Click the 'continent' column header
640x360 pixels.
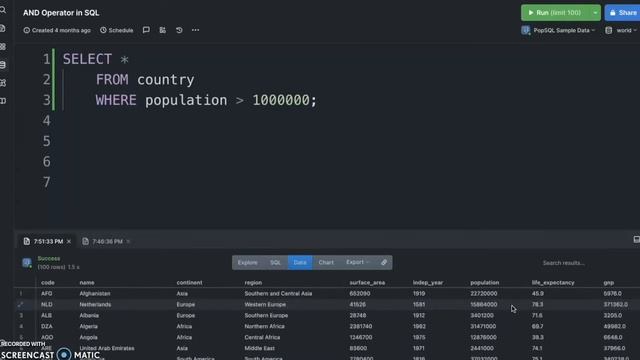coord(189,282)
